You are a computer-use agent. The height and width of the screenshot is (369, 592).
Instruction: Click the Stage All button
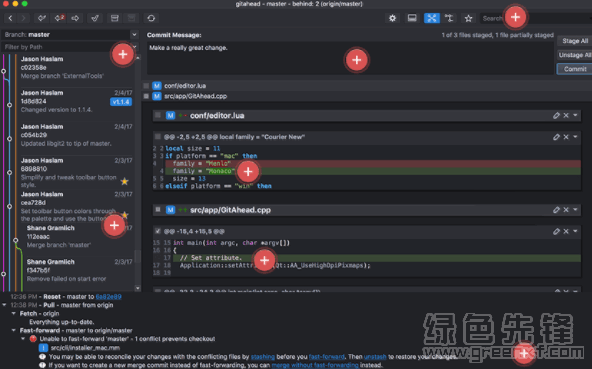(x=574, y=41)
